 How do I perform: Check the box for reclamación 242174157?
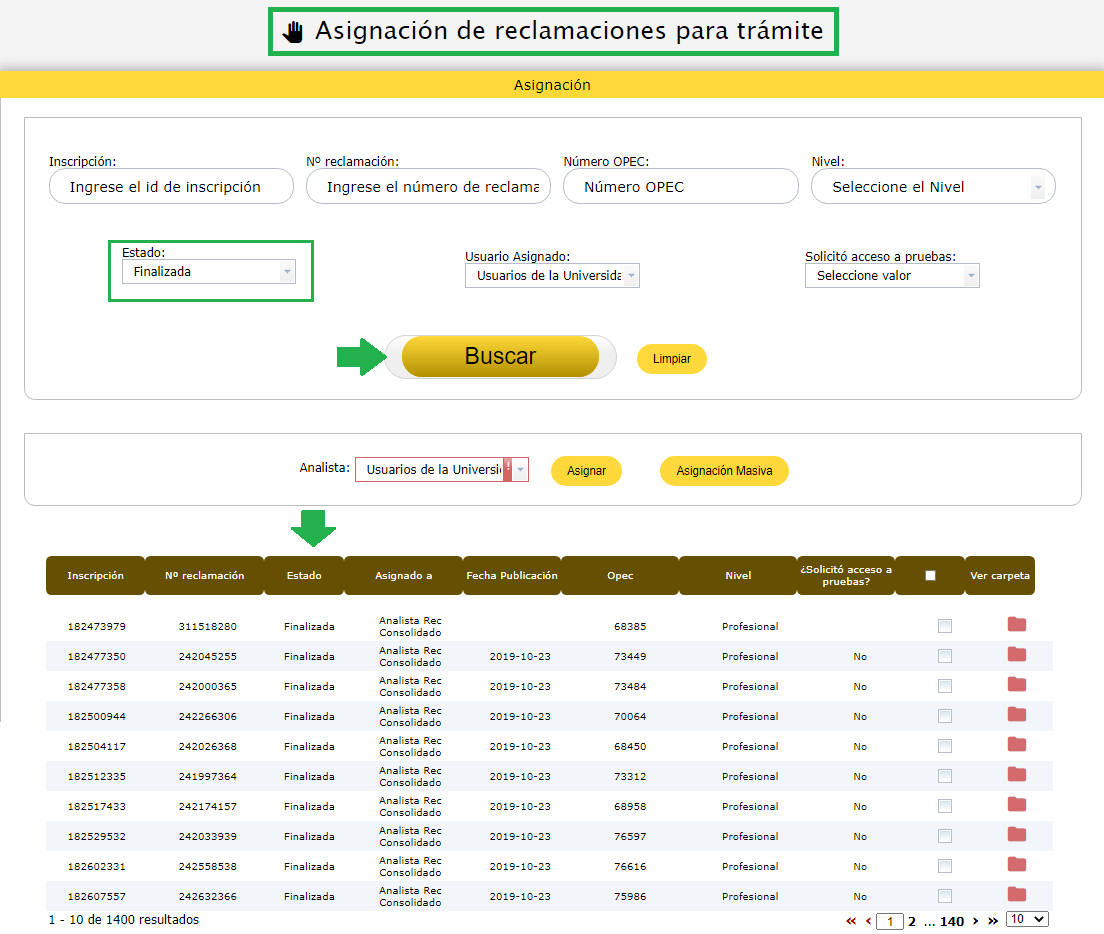944,806
